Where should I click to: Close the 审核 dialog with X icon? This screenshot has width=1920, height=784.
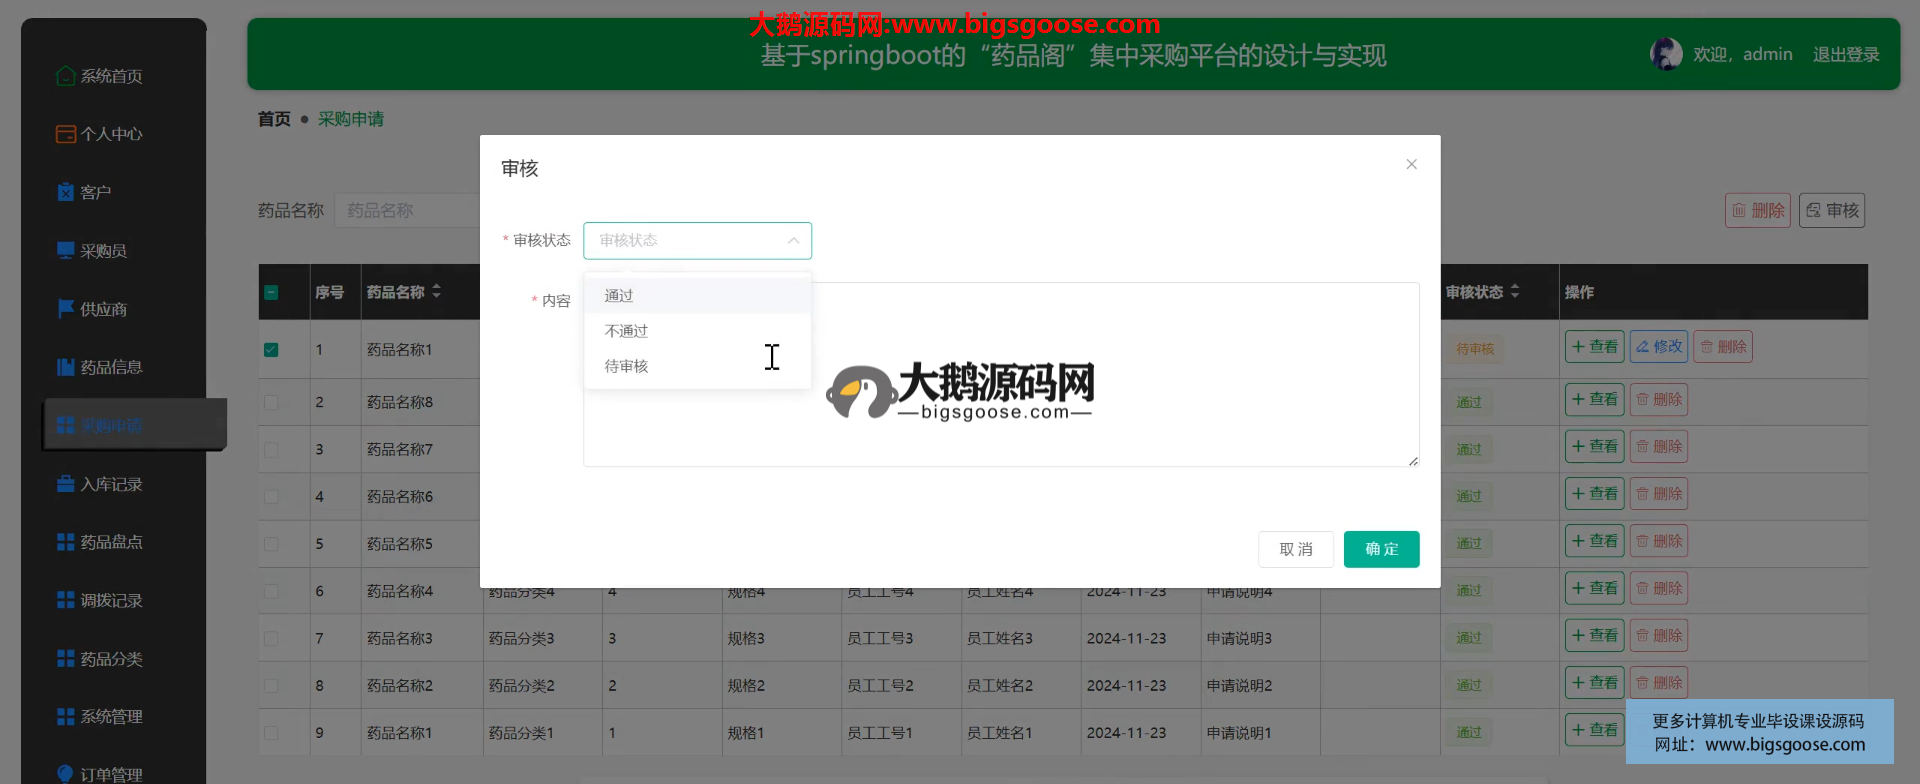click(x=1411, y=164)
